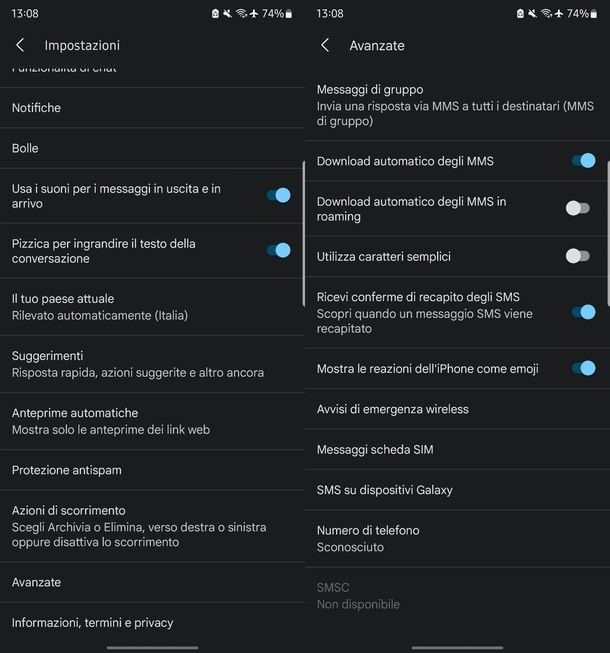Open Avanzate settings entry
The image size is (610, 653).
pyautogui.click(x=152, y=582)
